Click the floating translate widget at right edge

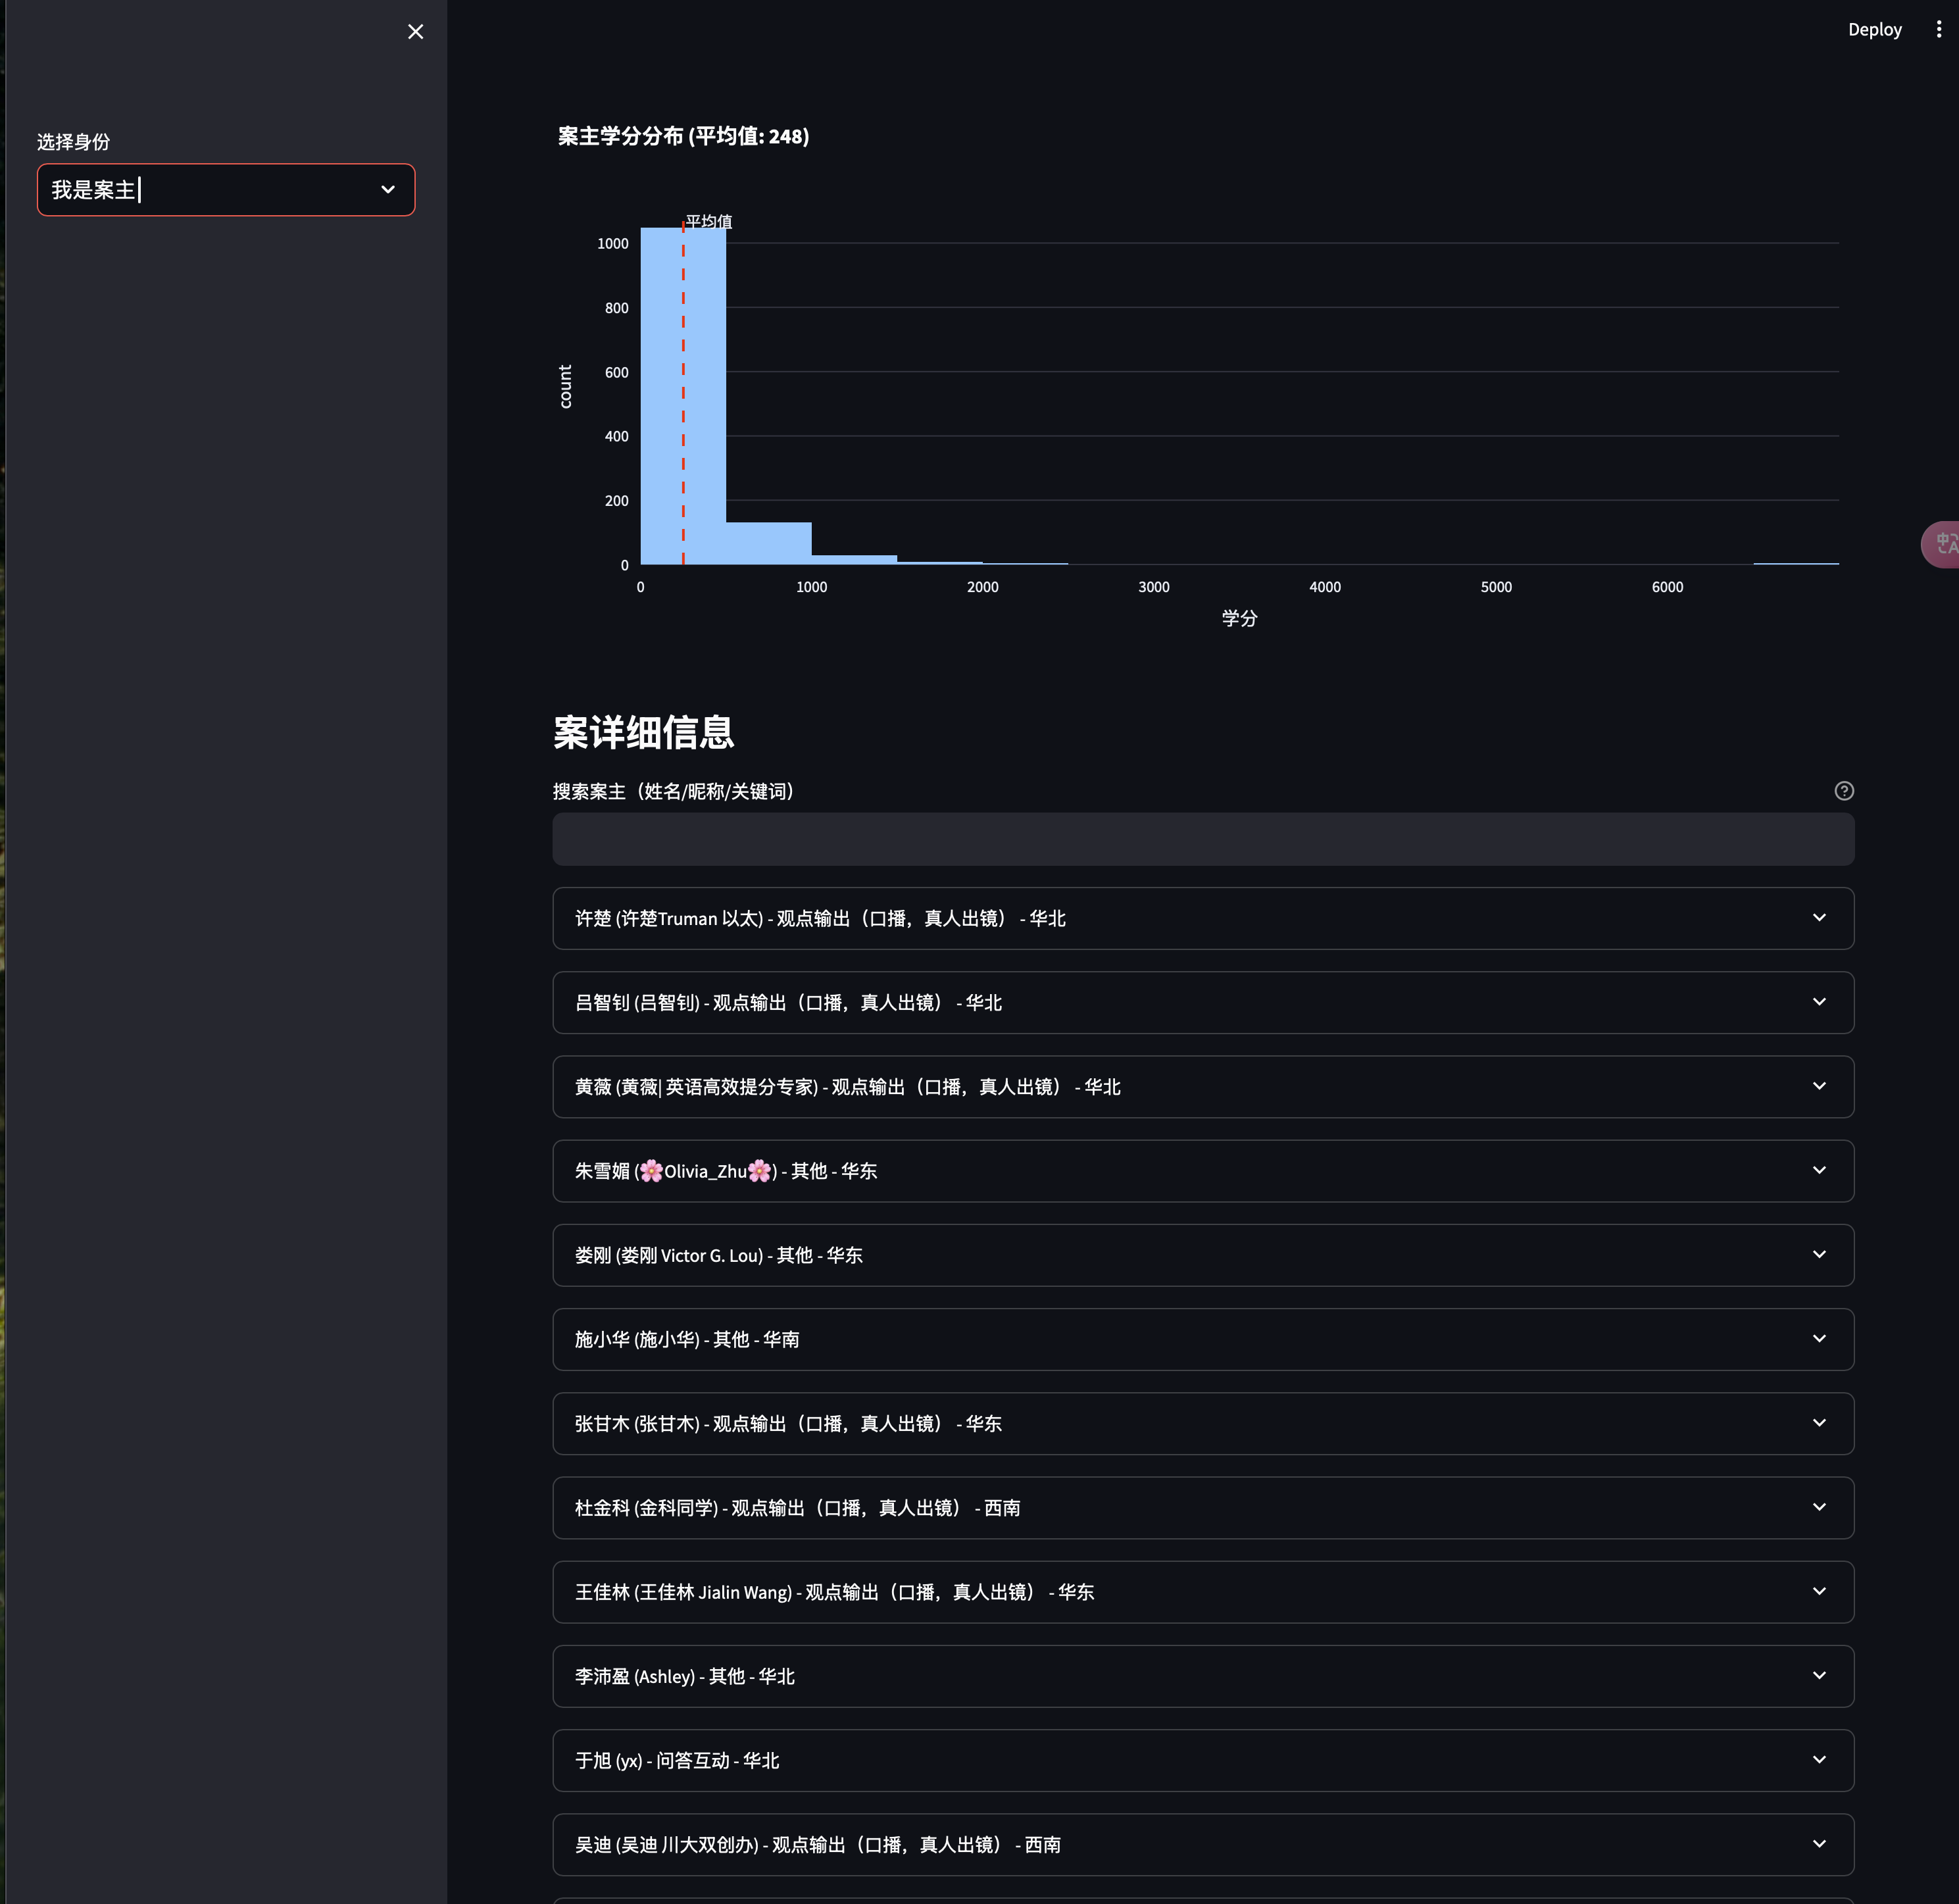1941,544
